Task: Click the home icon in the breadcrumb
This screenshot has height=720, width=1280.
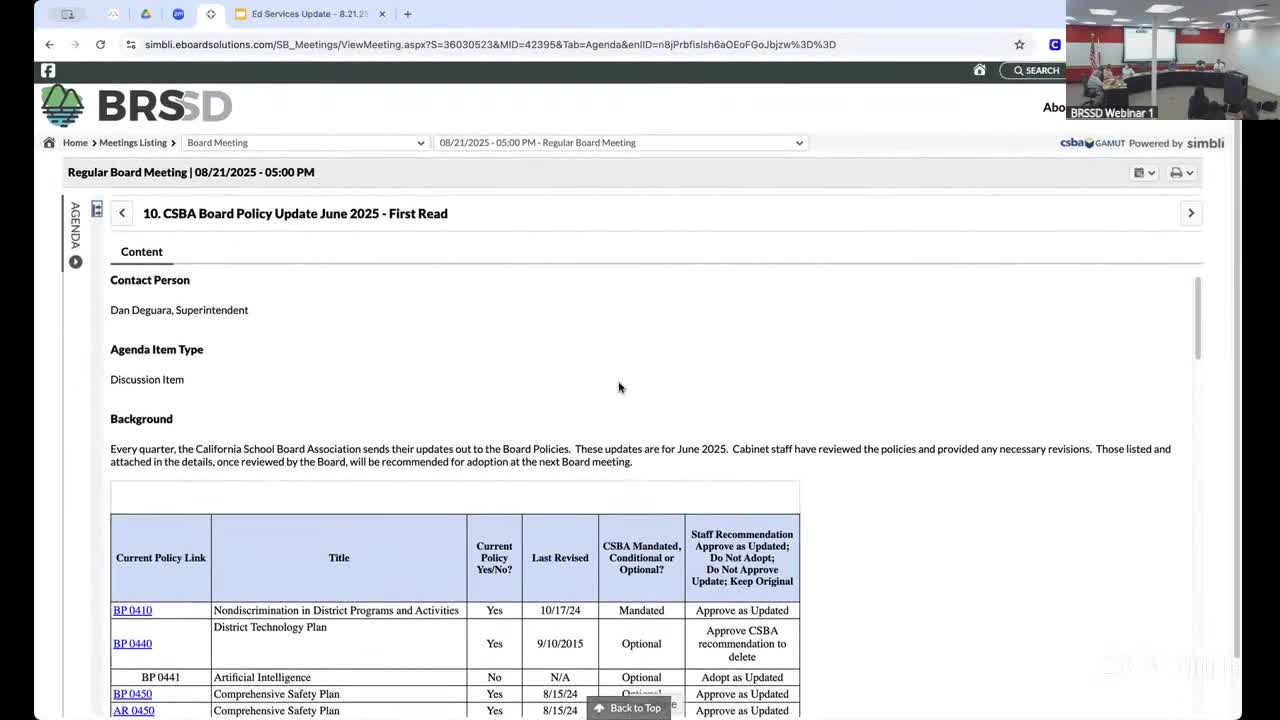Action: (x=49, y=143)
